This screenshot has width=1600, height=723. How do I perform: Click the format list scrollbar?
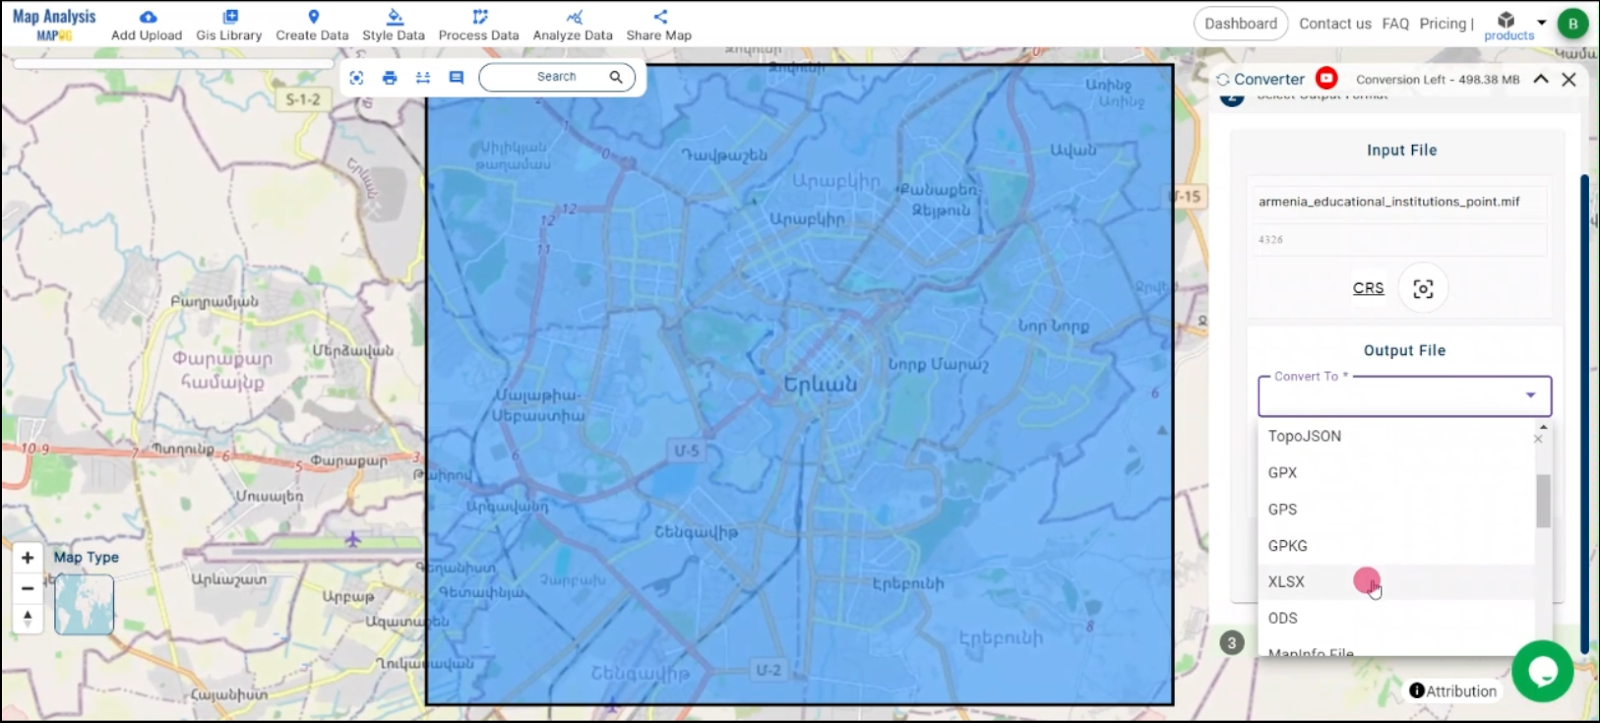1543,500
